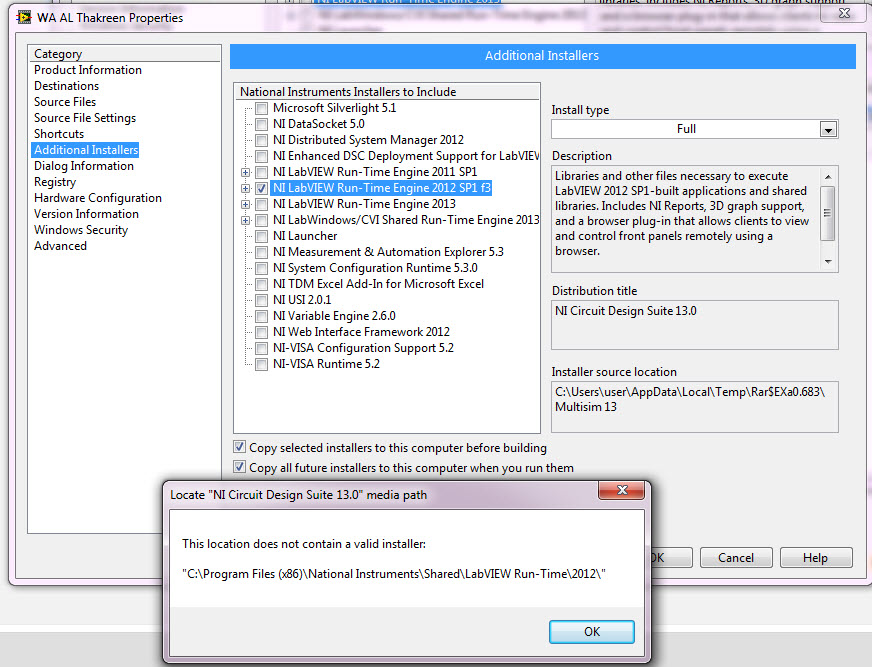872x667 pixels.
Task: Open the Shortcuts category
Action: tap(59, 134)
